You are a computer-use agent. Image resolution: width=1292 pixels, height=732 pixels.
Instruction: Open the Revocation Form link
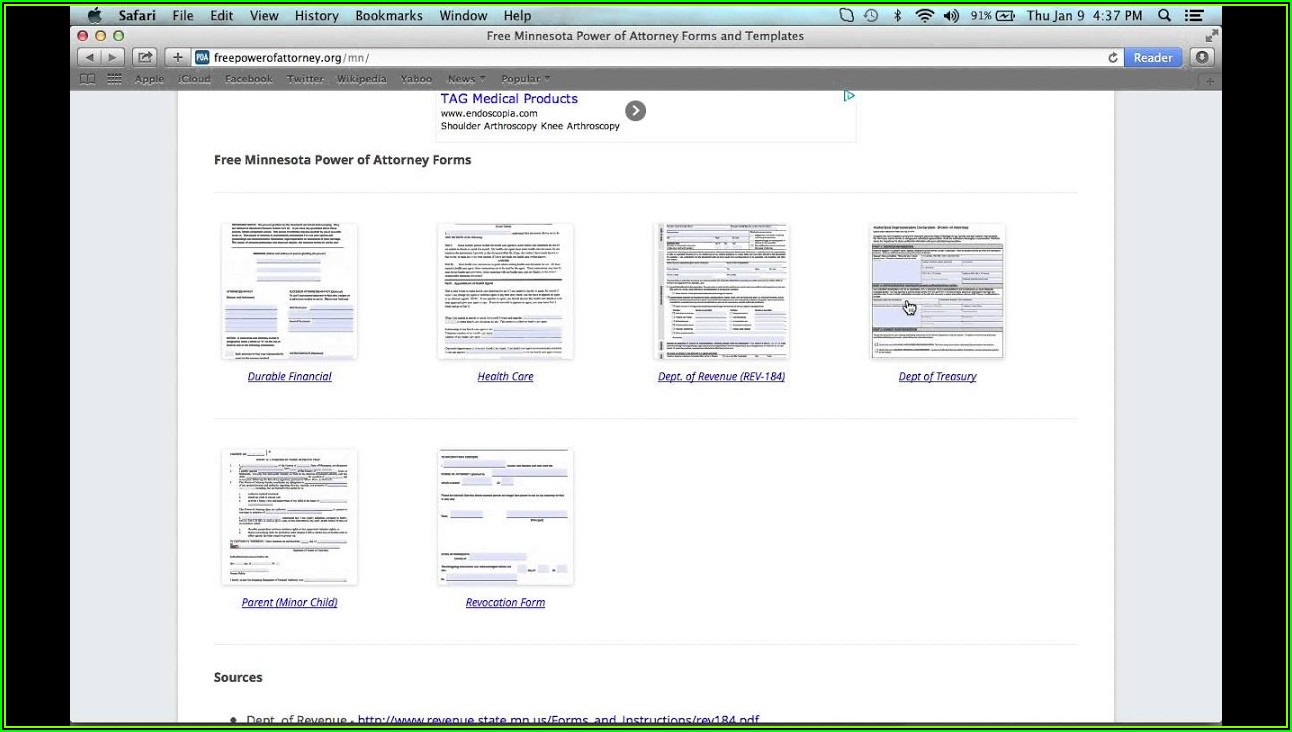coord(505,603)
